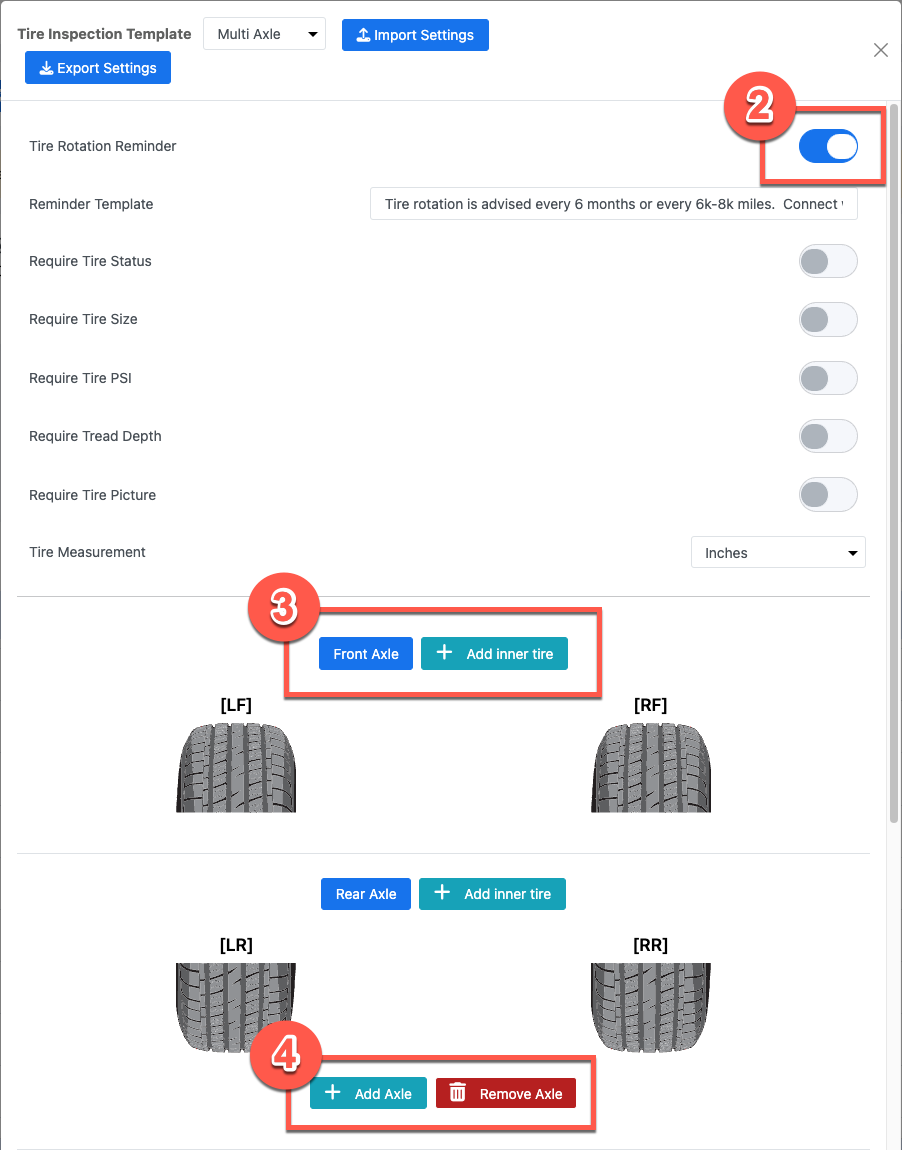
Task: Click the left front [LF] tire image
Action: tap(236, 767)
